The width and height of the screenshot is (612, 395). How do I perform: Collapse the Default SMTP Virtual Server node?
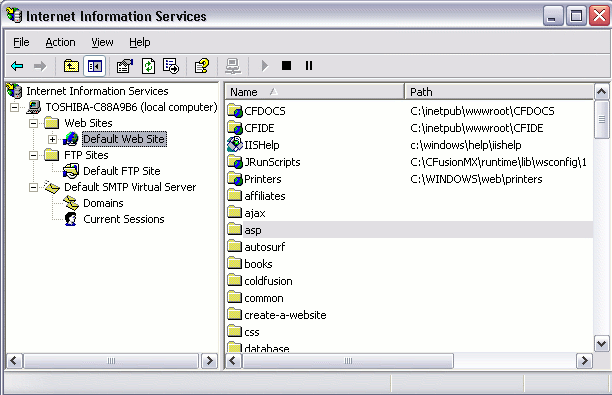click(34, 187)
